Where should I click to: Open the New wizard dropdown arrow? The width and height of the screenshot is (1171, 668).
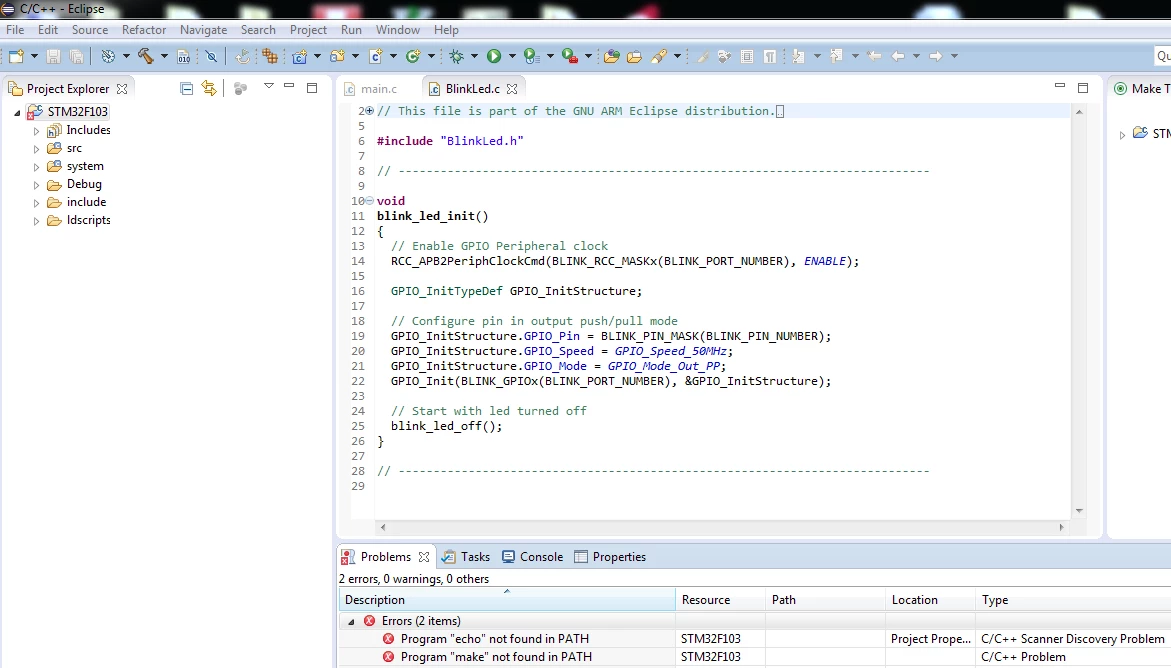click(x=34, y=56)
